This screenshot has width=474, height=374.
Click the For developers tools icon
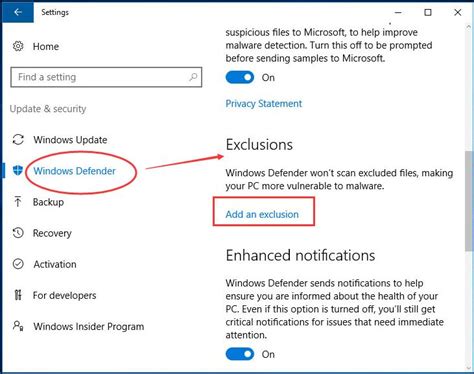(x=18, y=295)
